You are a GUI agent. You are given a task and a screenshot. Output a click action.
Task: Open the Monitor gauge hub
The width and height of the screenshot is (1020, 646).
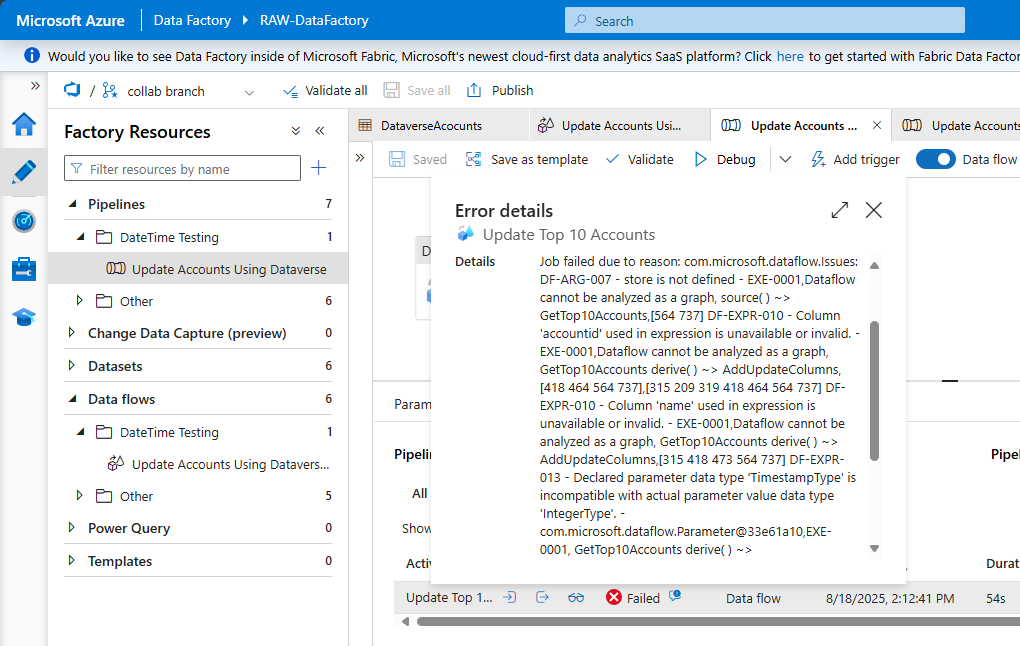(x=24, y=221)
